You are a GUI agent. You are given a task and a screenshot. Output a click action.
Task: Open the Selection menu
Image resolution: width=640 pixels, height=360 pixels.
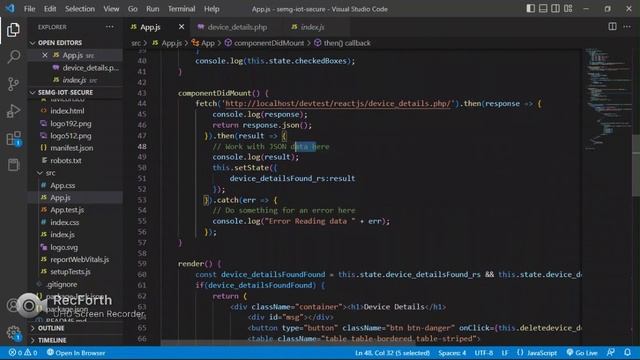[80, 9]
